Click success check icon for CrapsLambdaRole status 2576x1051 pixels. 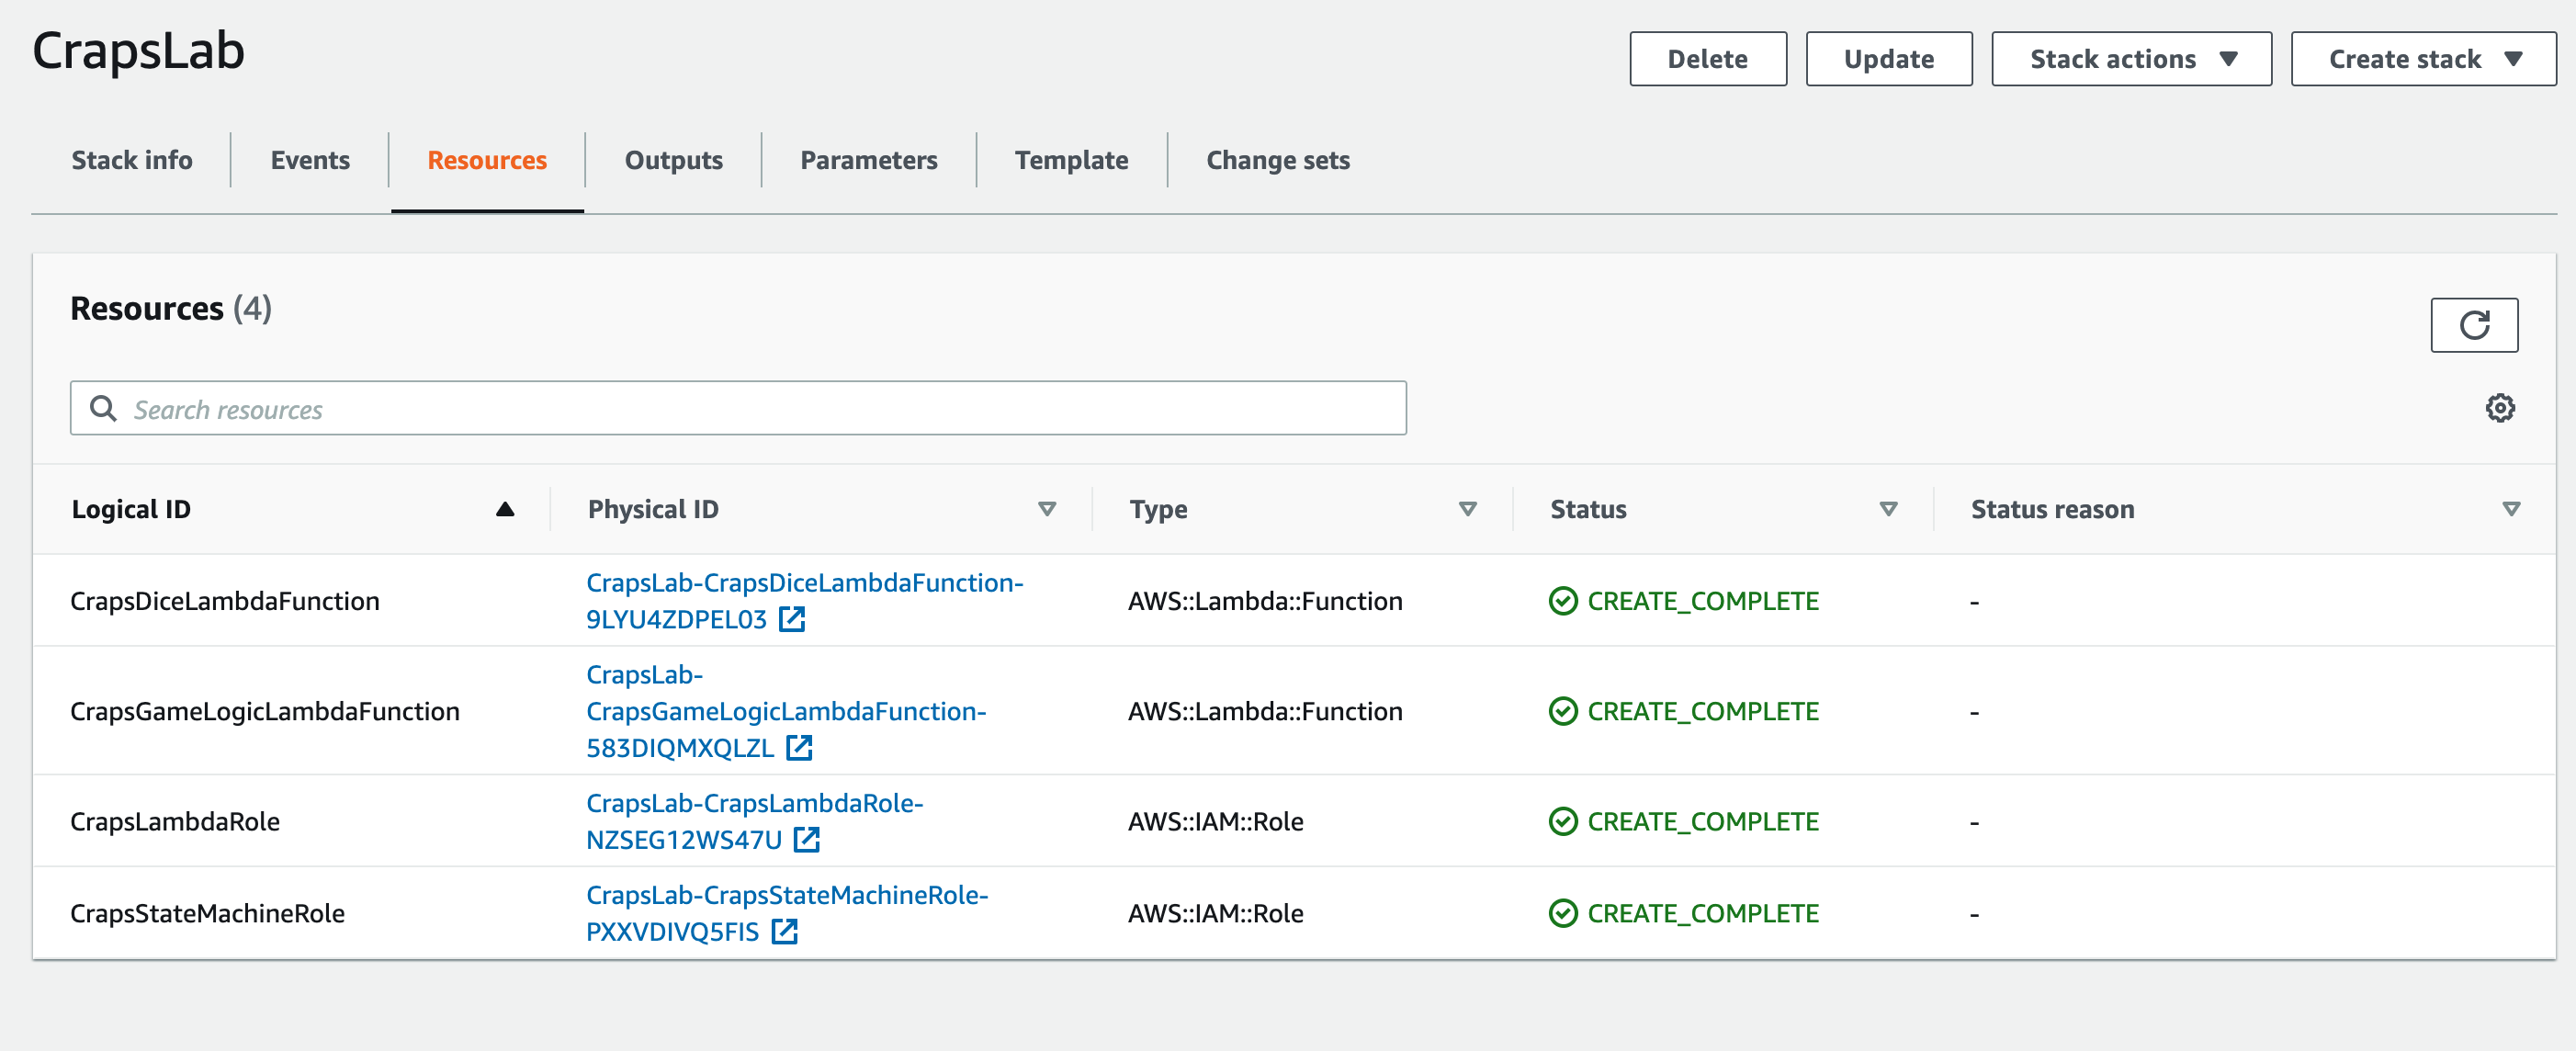[1563, 821]
